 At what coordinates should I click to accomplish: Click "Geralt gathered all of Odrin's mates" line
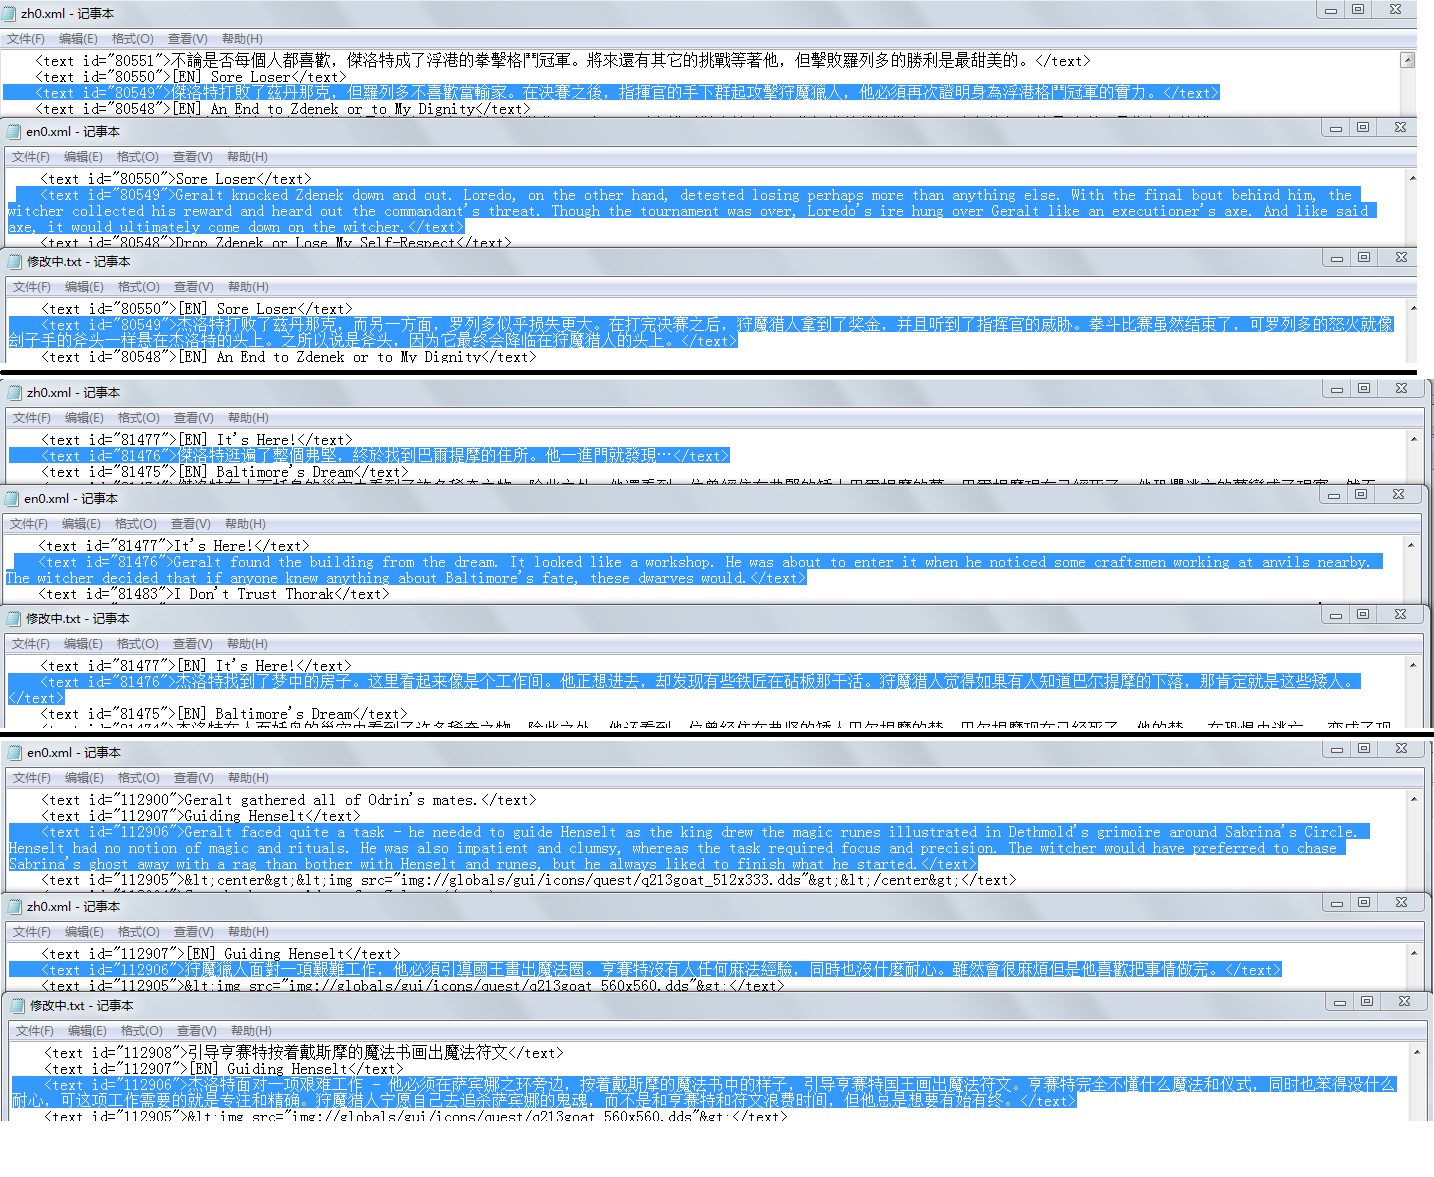pos(289,800)
